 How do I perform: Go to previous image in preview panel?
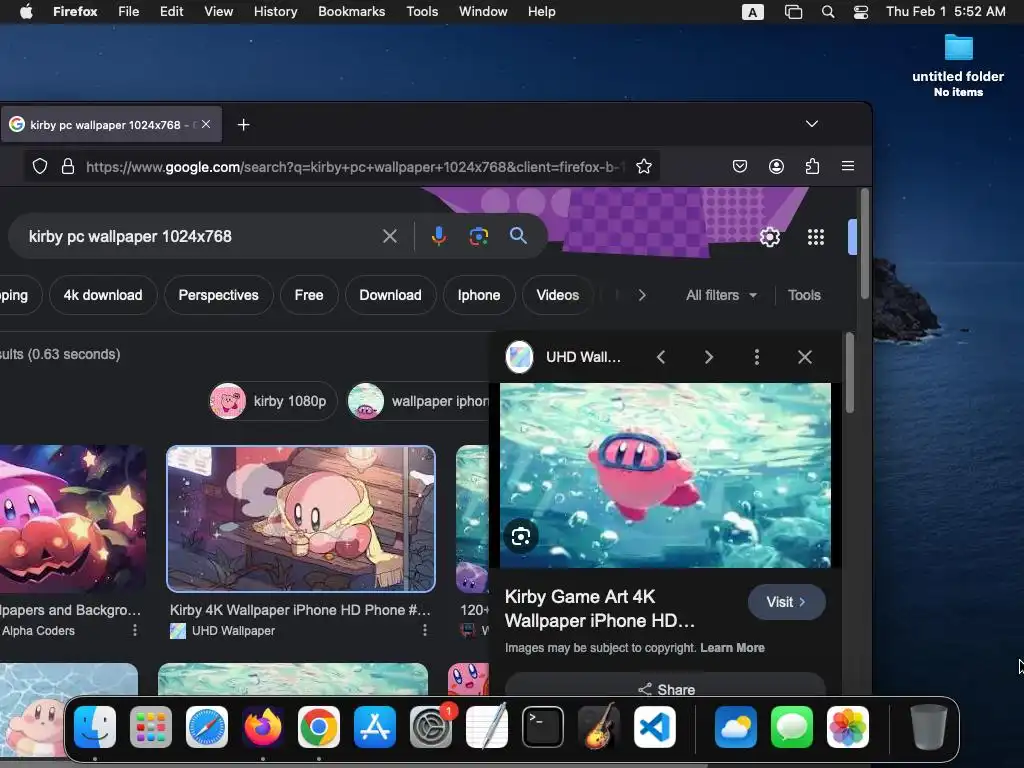pyautogui.click(x=661, y=357)
